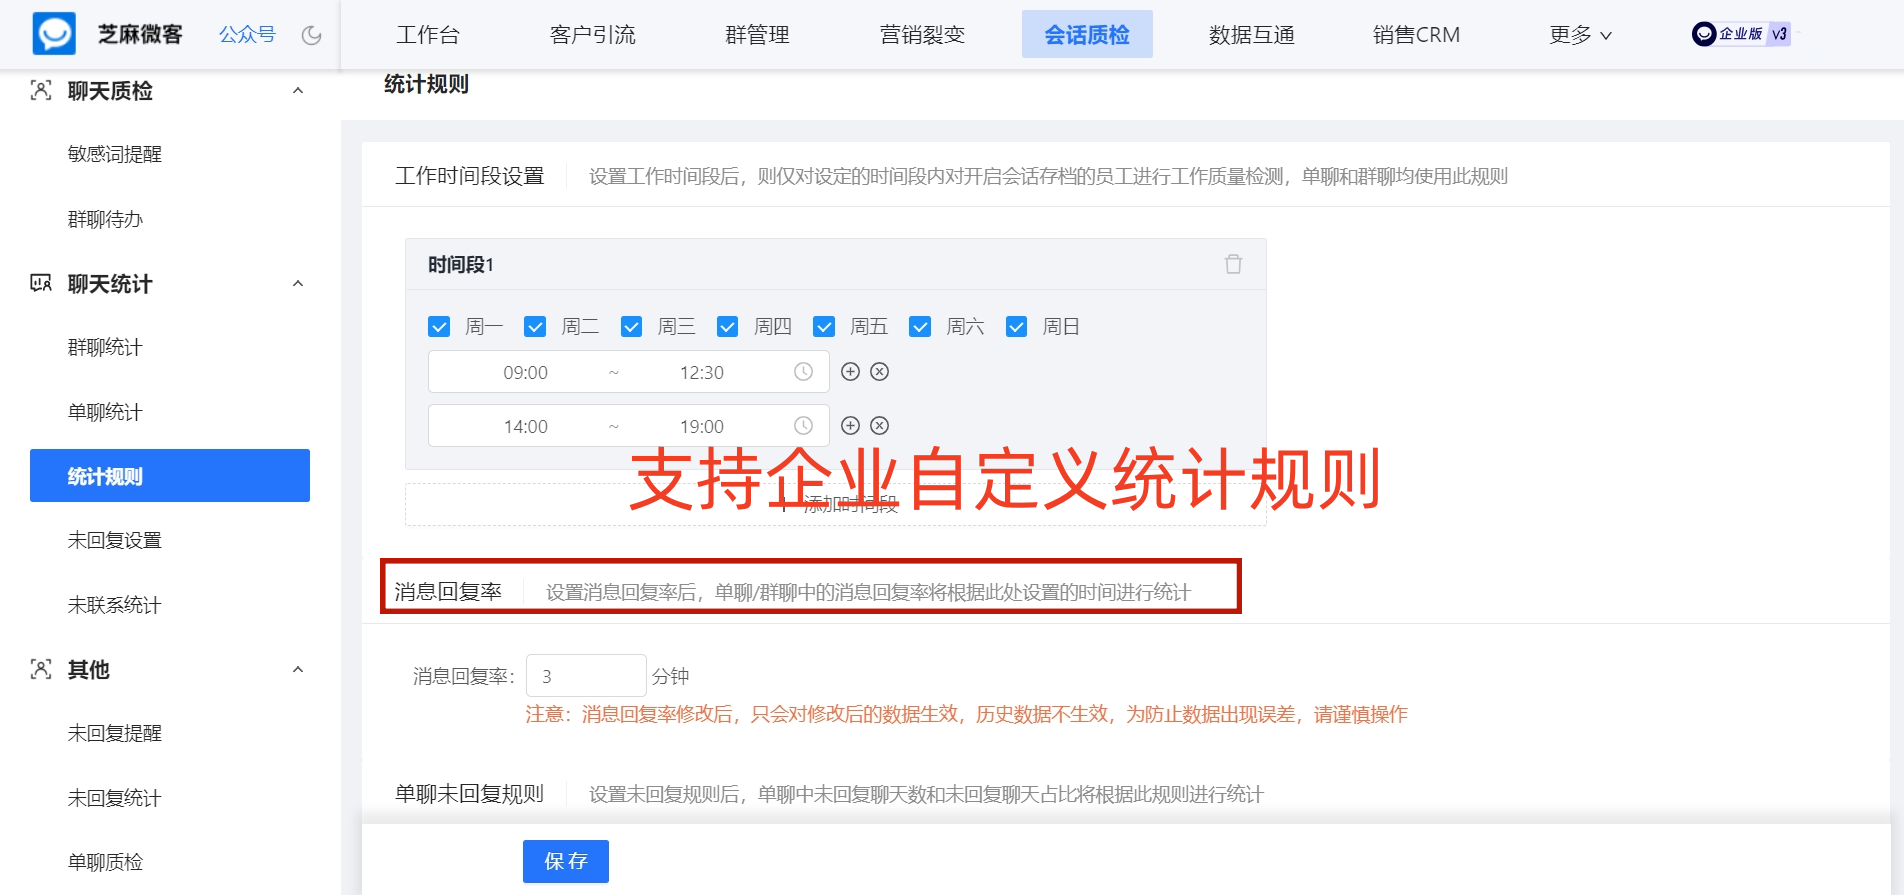
Task: Click the 工作时间段设置 heading
Action: point(469,176)
